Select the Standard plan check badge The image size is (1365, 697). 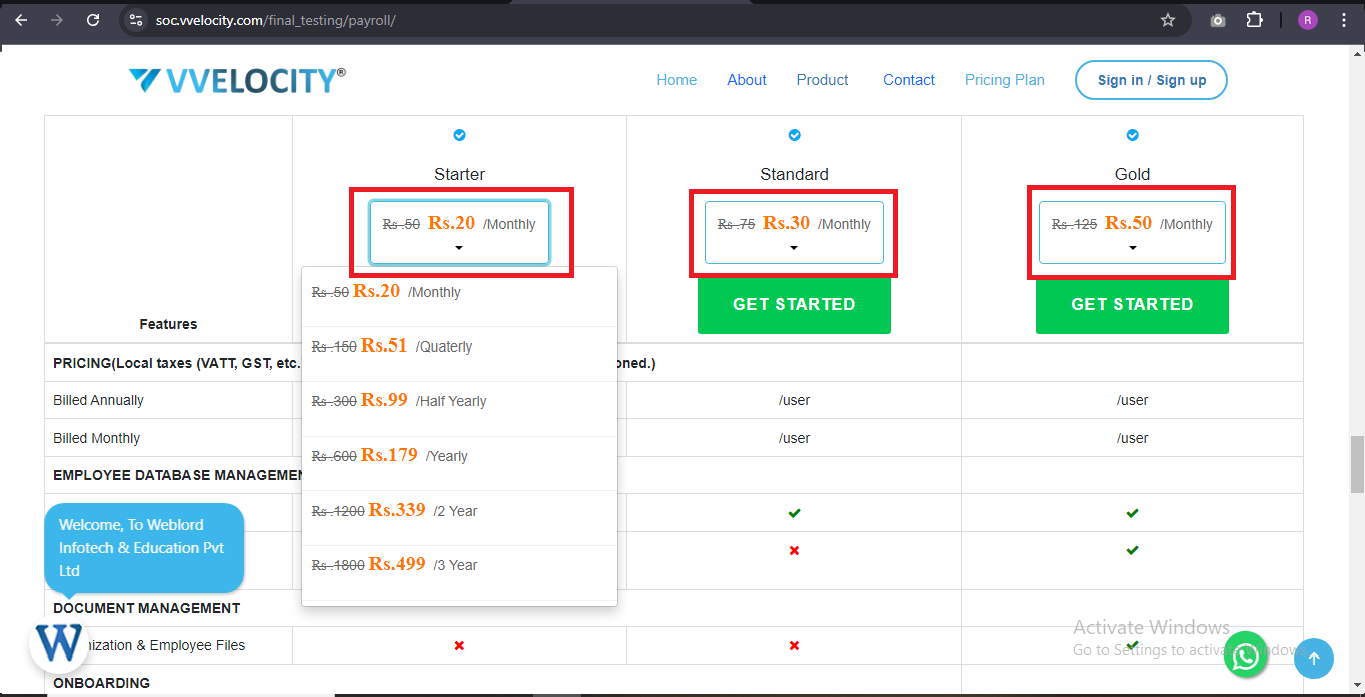[x=794, y=135]
